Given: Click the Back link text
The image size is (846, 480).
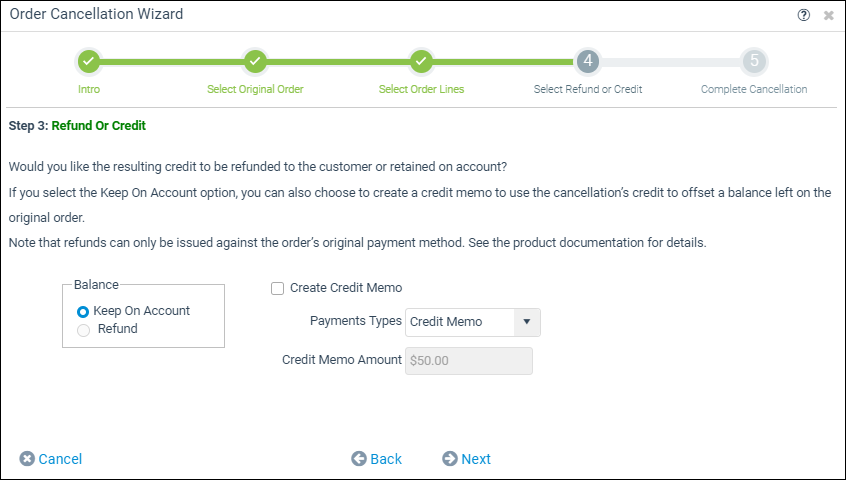Looking at the screenshot, I should coord(386,459).
